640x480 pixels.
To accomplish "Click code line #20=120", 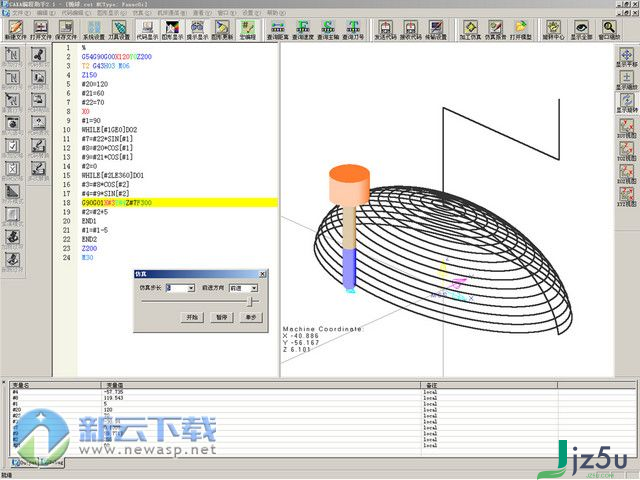I will click(x=95, y=84).
